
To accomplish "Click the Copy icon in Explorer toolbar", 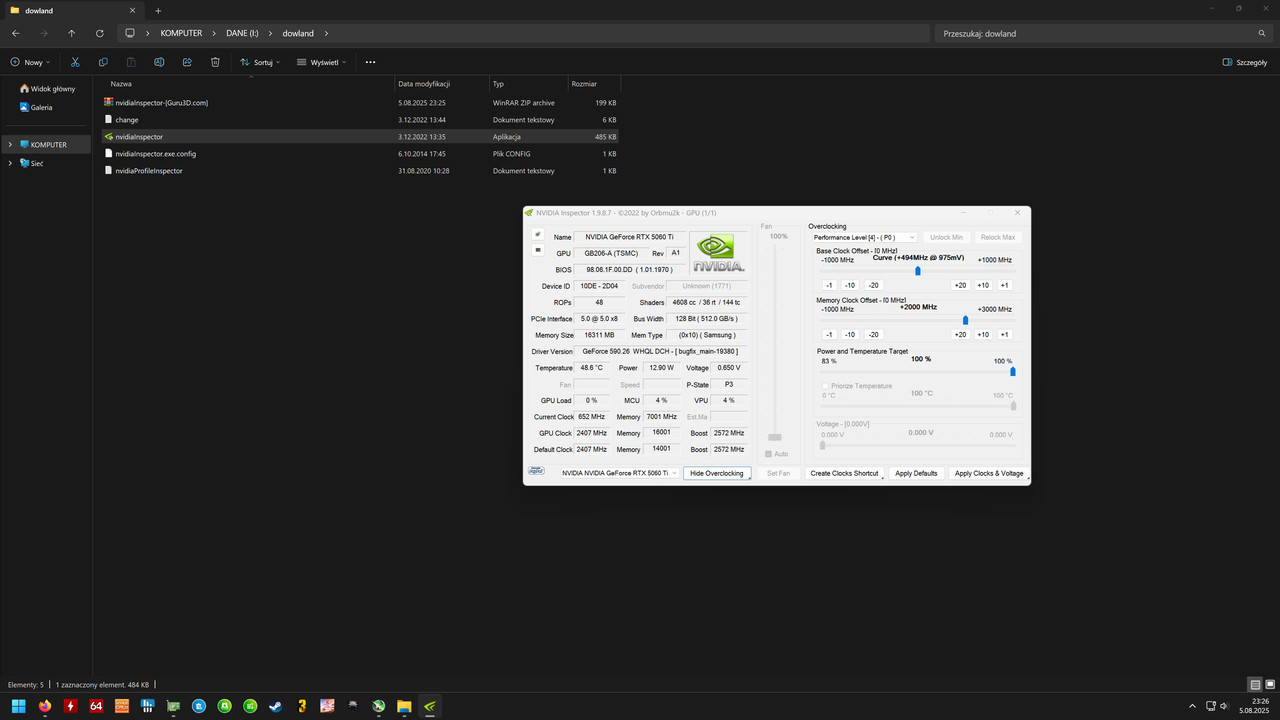I will tap(103, 62).
